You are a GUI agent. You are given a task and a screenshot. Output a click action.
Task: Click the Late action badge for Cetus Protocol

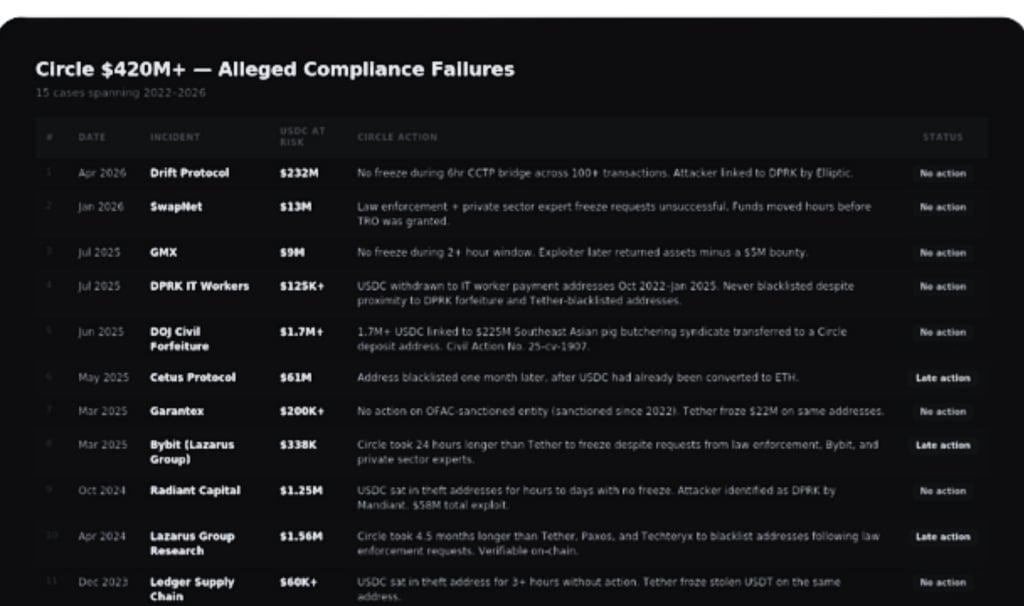(x=942, y=377)
